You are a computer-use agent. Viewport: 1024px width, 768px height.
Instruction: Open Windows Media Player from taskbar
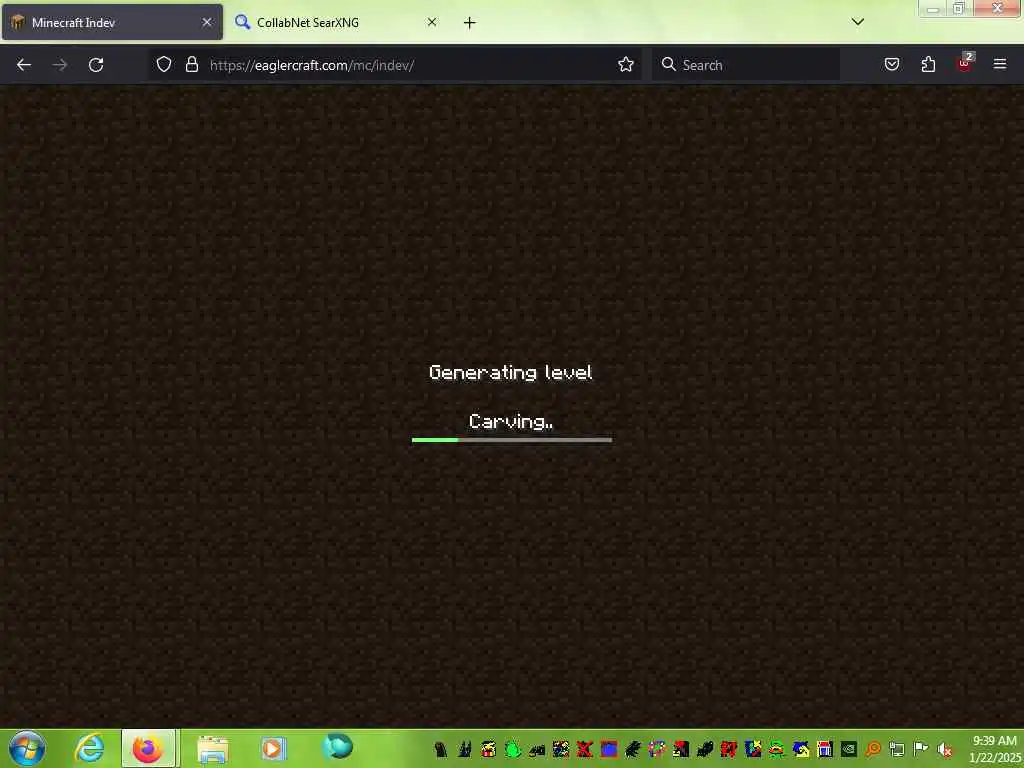tap(273, 748)
